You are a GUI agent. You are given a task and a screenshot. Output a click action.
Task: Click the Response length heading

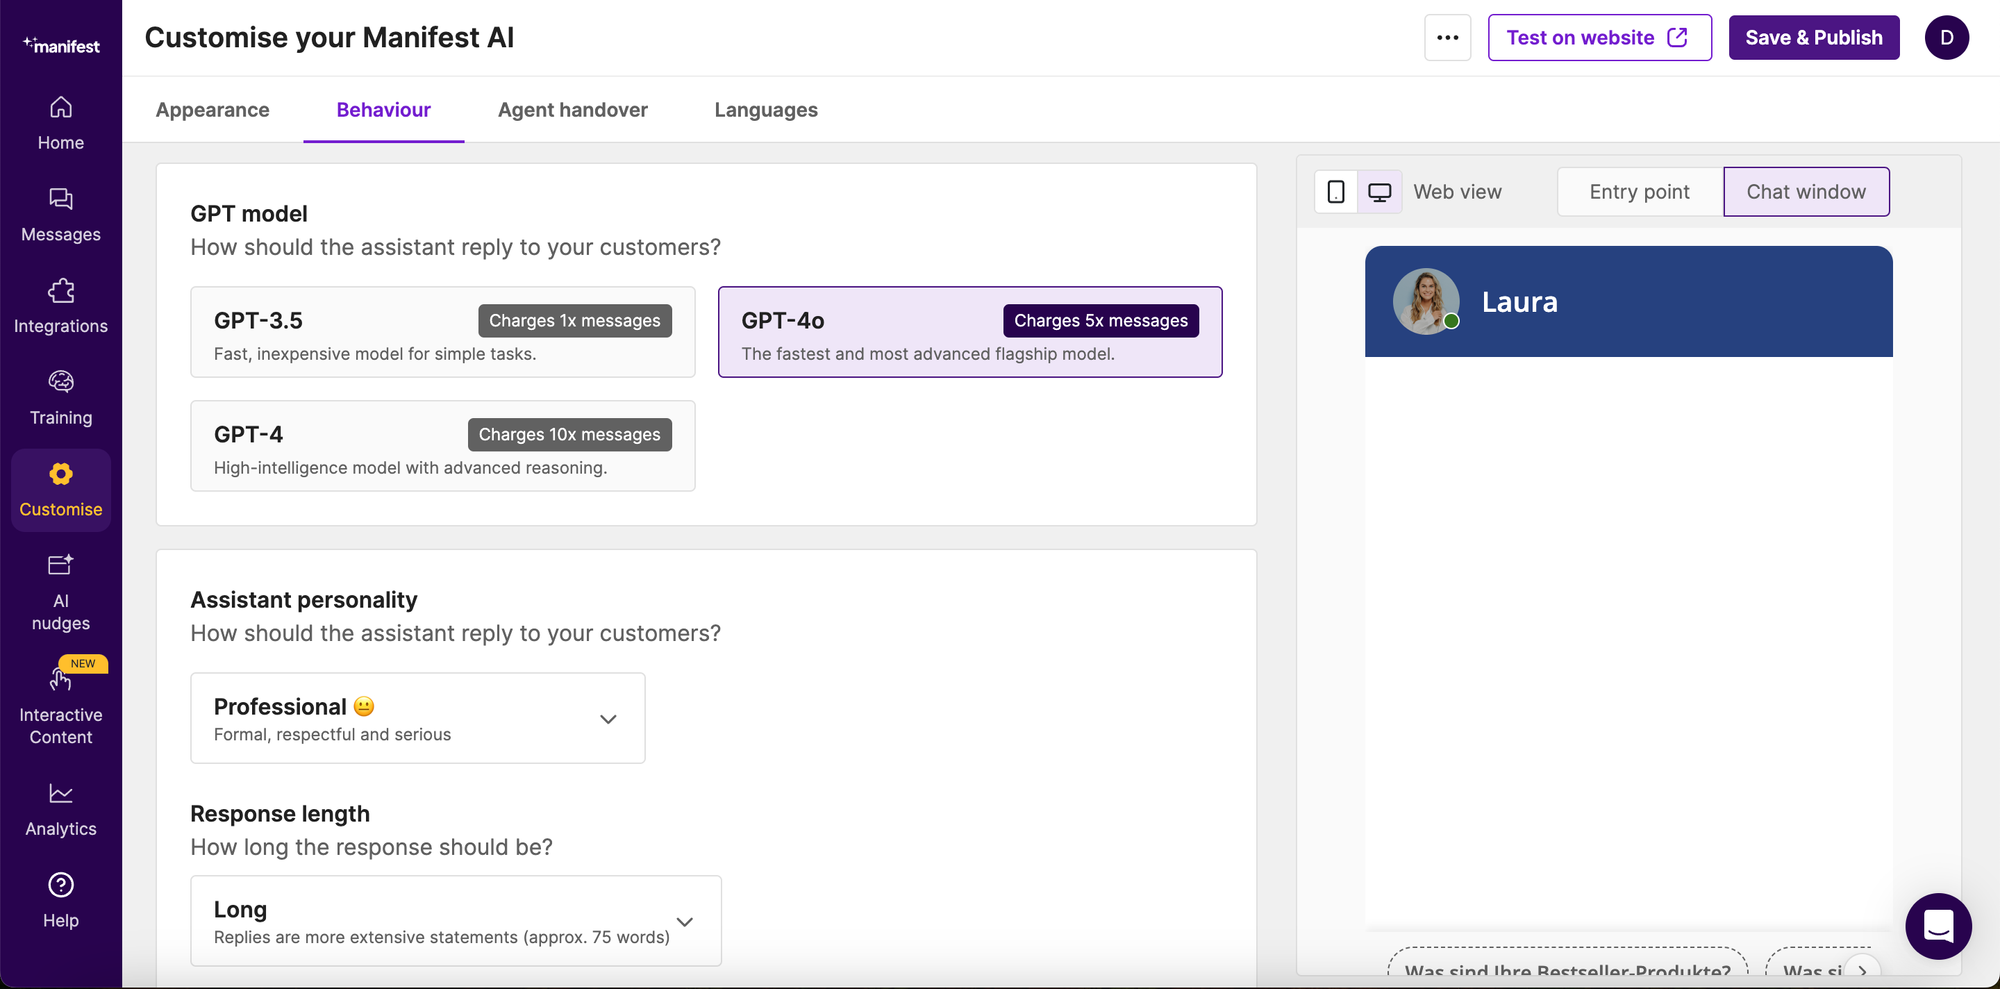pos(280,814)
